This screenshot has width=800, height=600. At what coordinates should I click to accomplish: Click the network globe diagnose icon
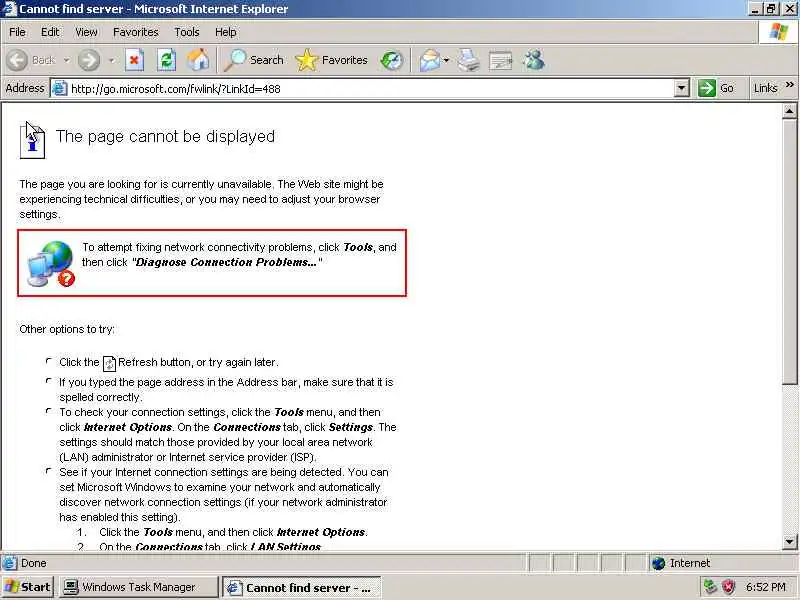pyautogui.click(x=51, y=263)
